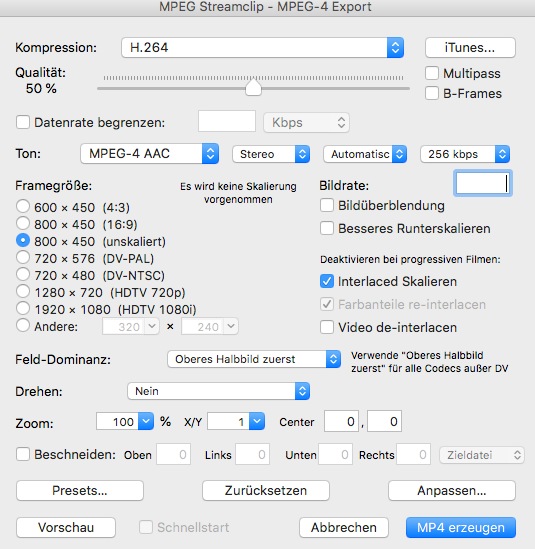Select the Andere custom frame size radio
This screenshot has width=535, height=549.
(23, 325)
